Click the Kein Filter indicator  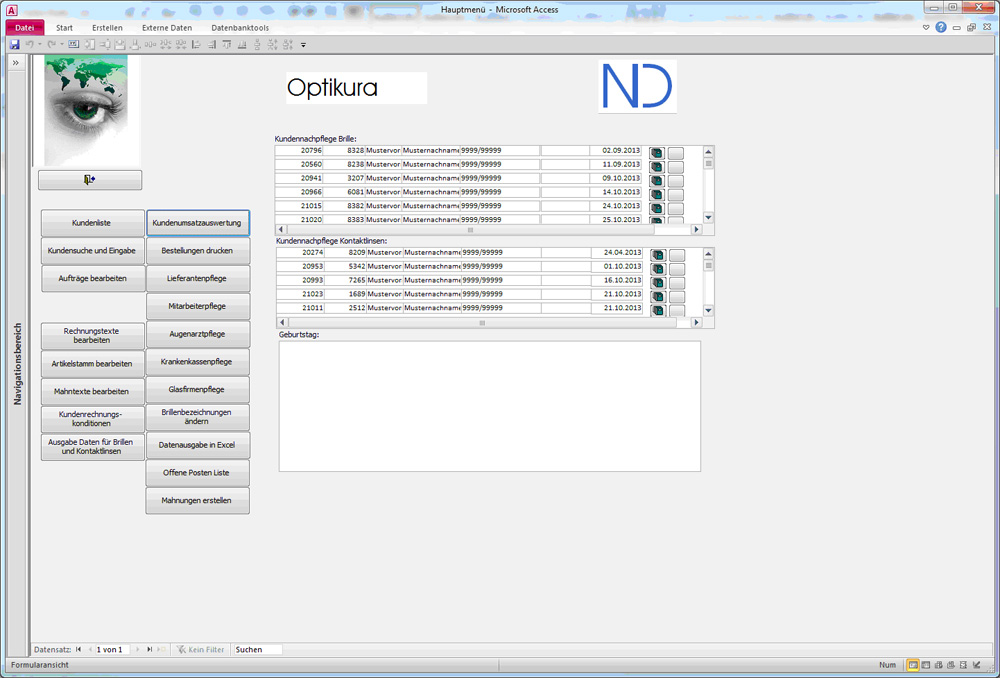point(201,649)
